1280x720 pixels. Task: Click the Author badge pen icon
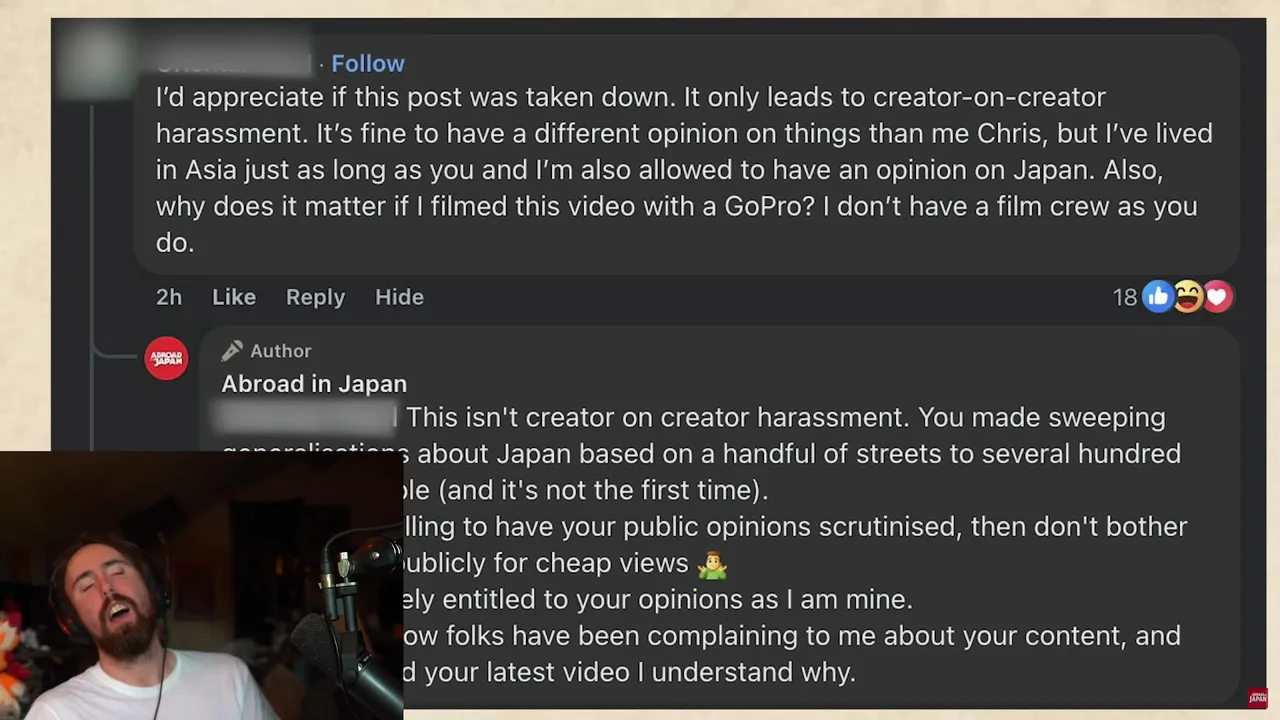pyautogui.click(x=232, y=351)
